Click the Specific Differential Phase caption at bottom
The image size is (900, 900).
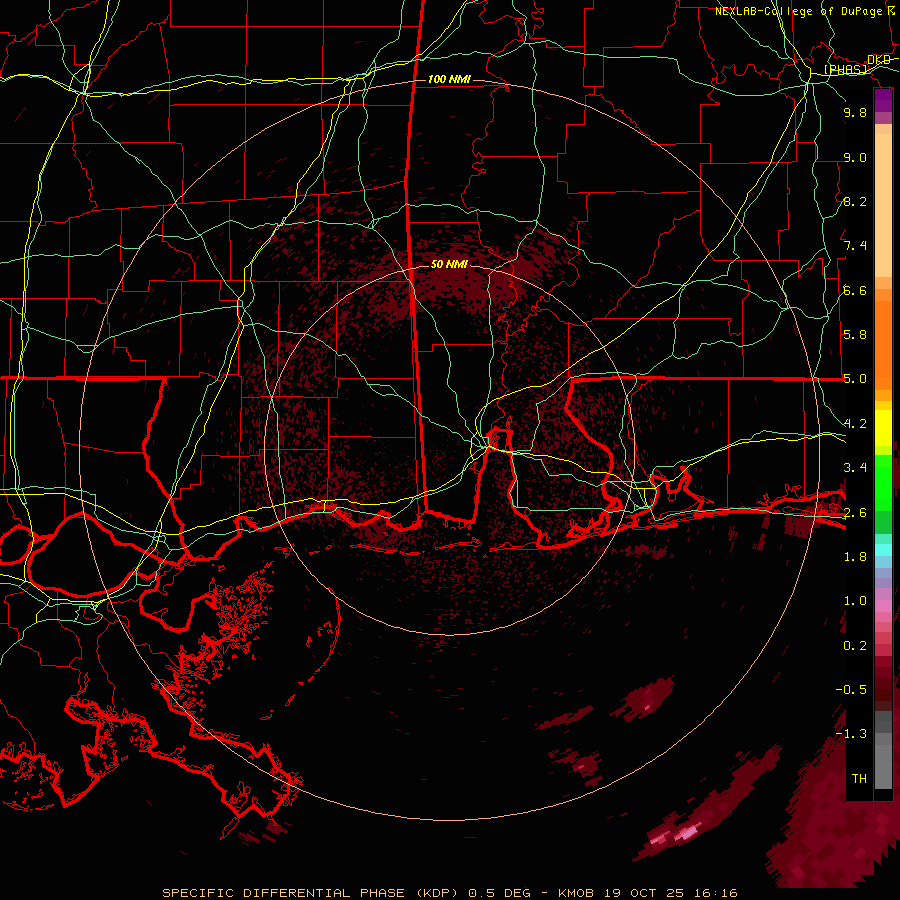tap(450, 893)
